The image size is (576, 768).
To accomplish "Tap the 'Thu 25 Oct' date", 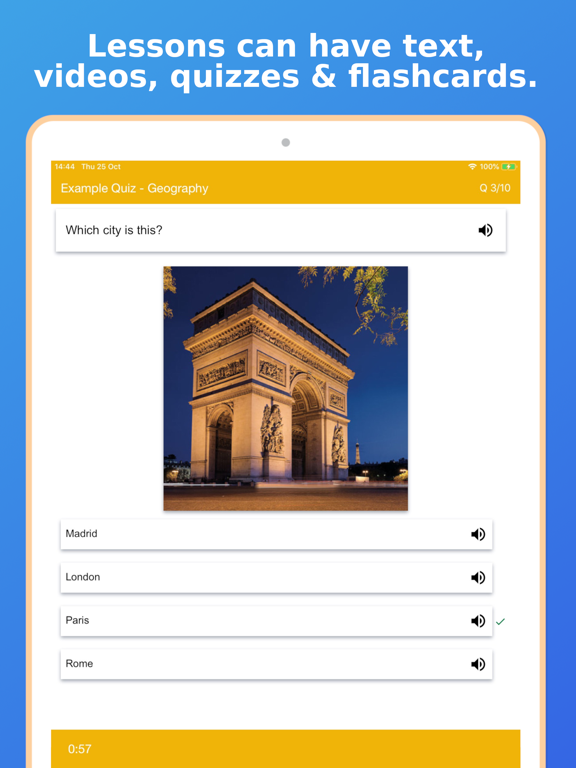I will pyautogui.click(x=101, y=167).
